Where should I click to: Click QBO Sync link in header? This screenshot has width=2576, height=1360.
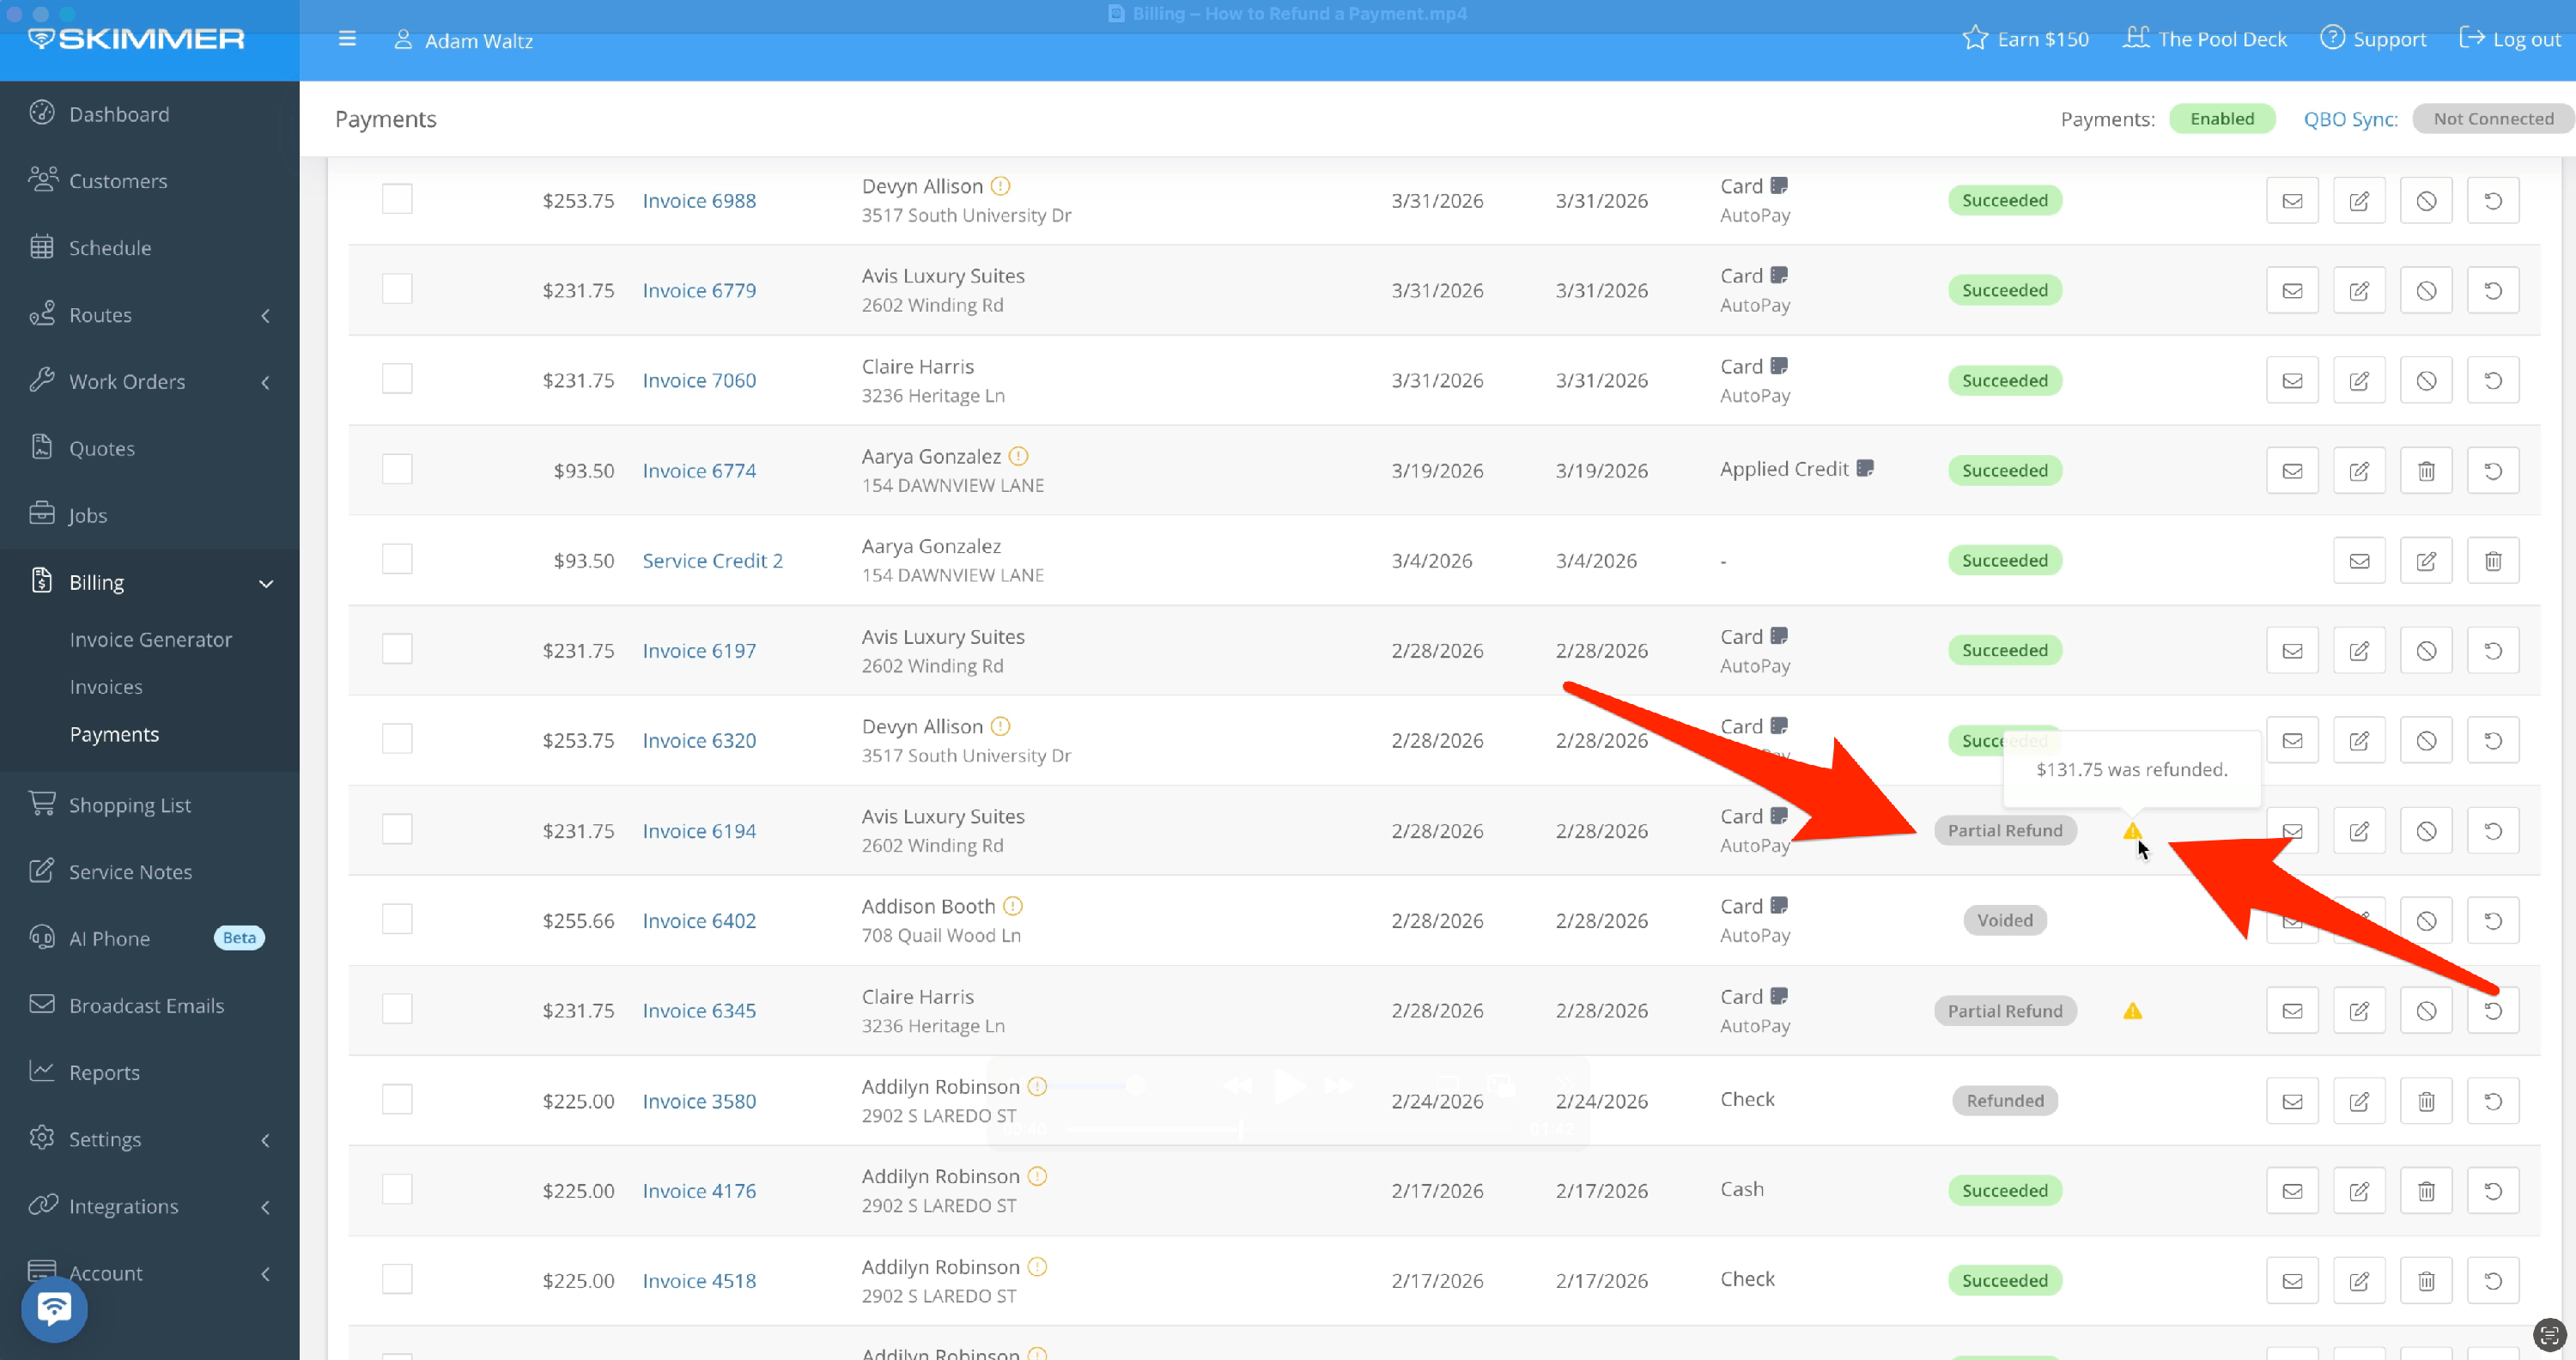coord(2350,119)
